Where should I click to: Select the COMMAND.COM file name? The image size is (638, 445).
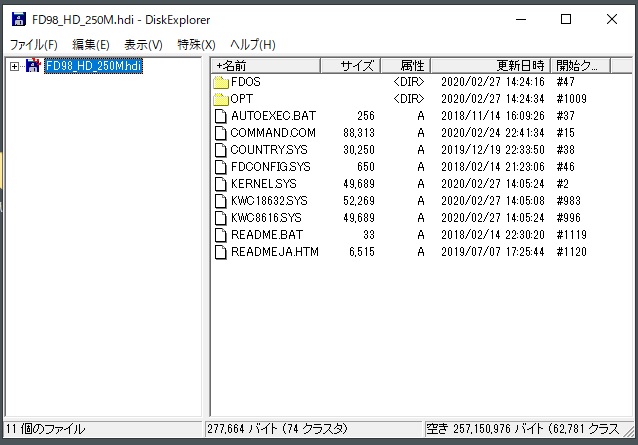pyautogui.click(x=273, y=133)
